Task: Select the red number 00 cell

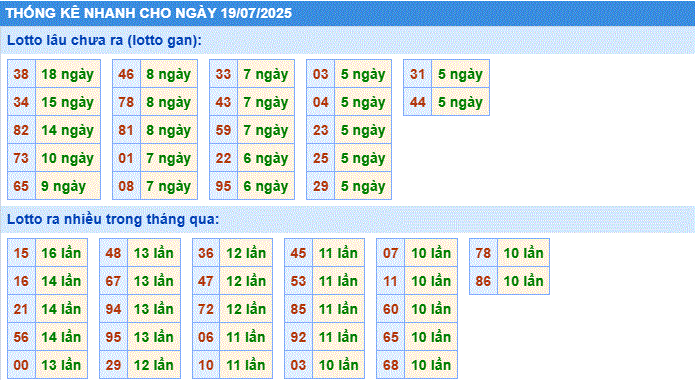Action: point(21,365)
